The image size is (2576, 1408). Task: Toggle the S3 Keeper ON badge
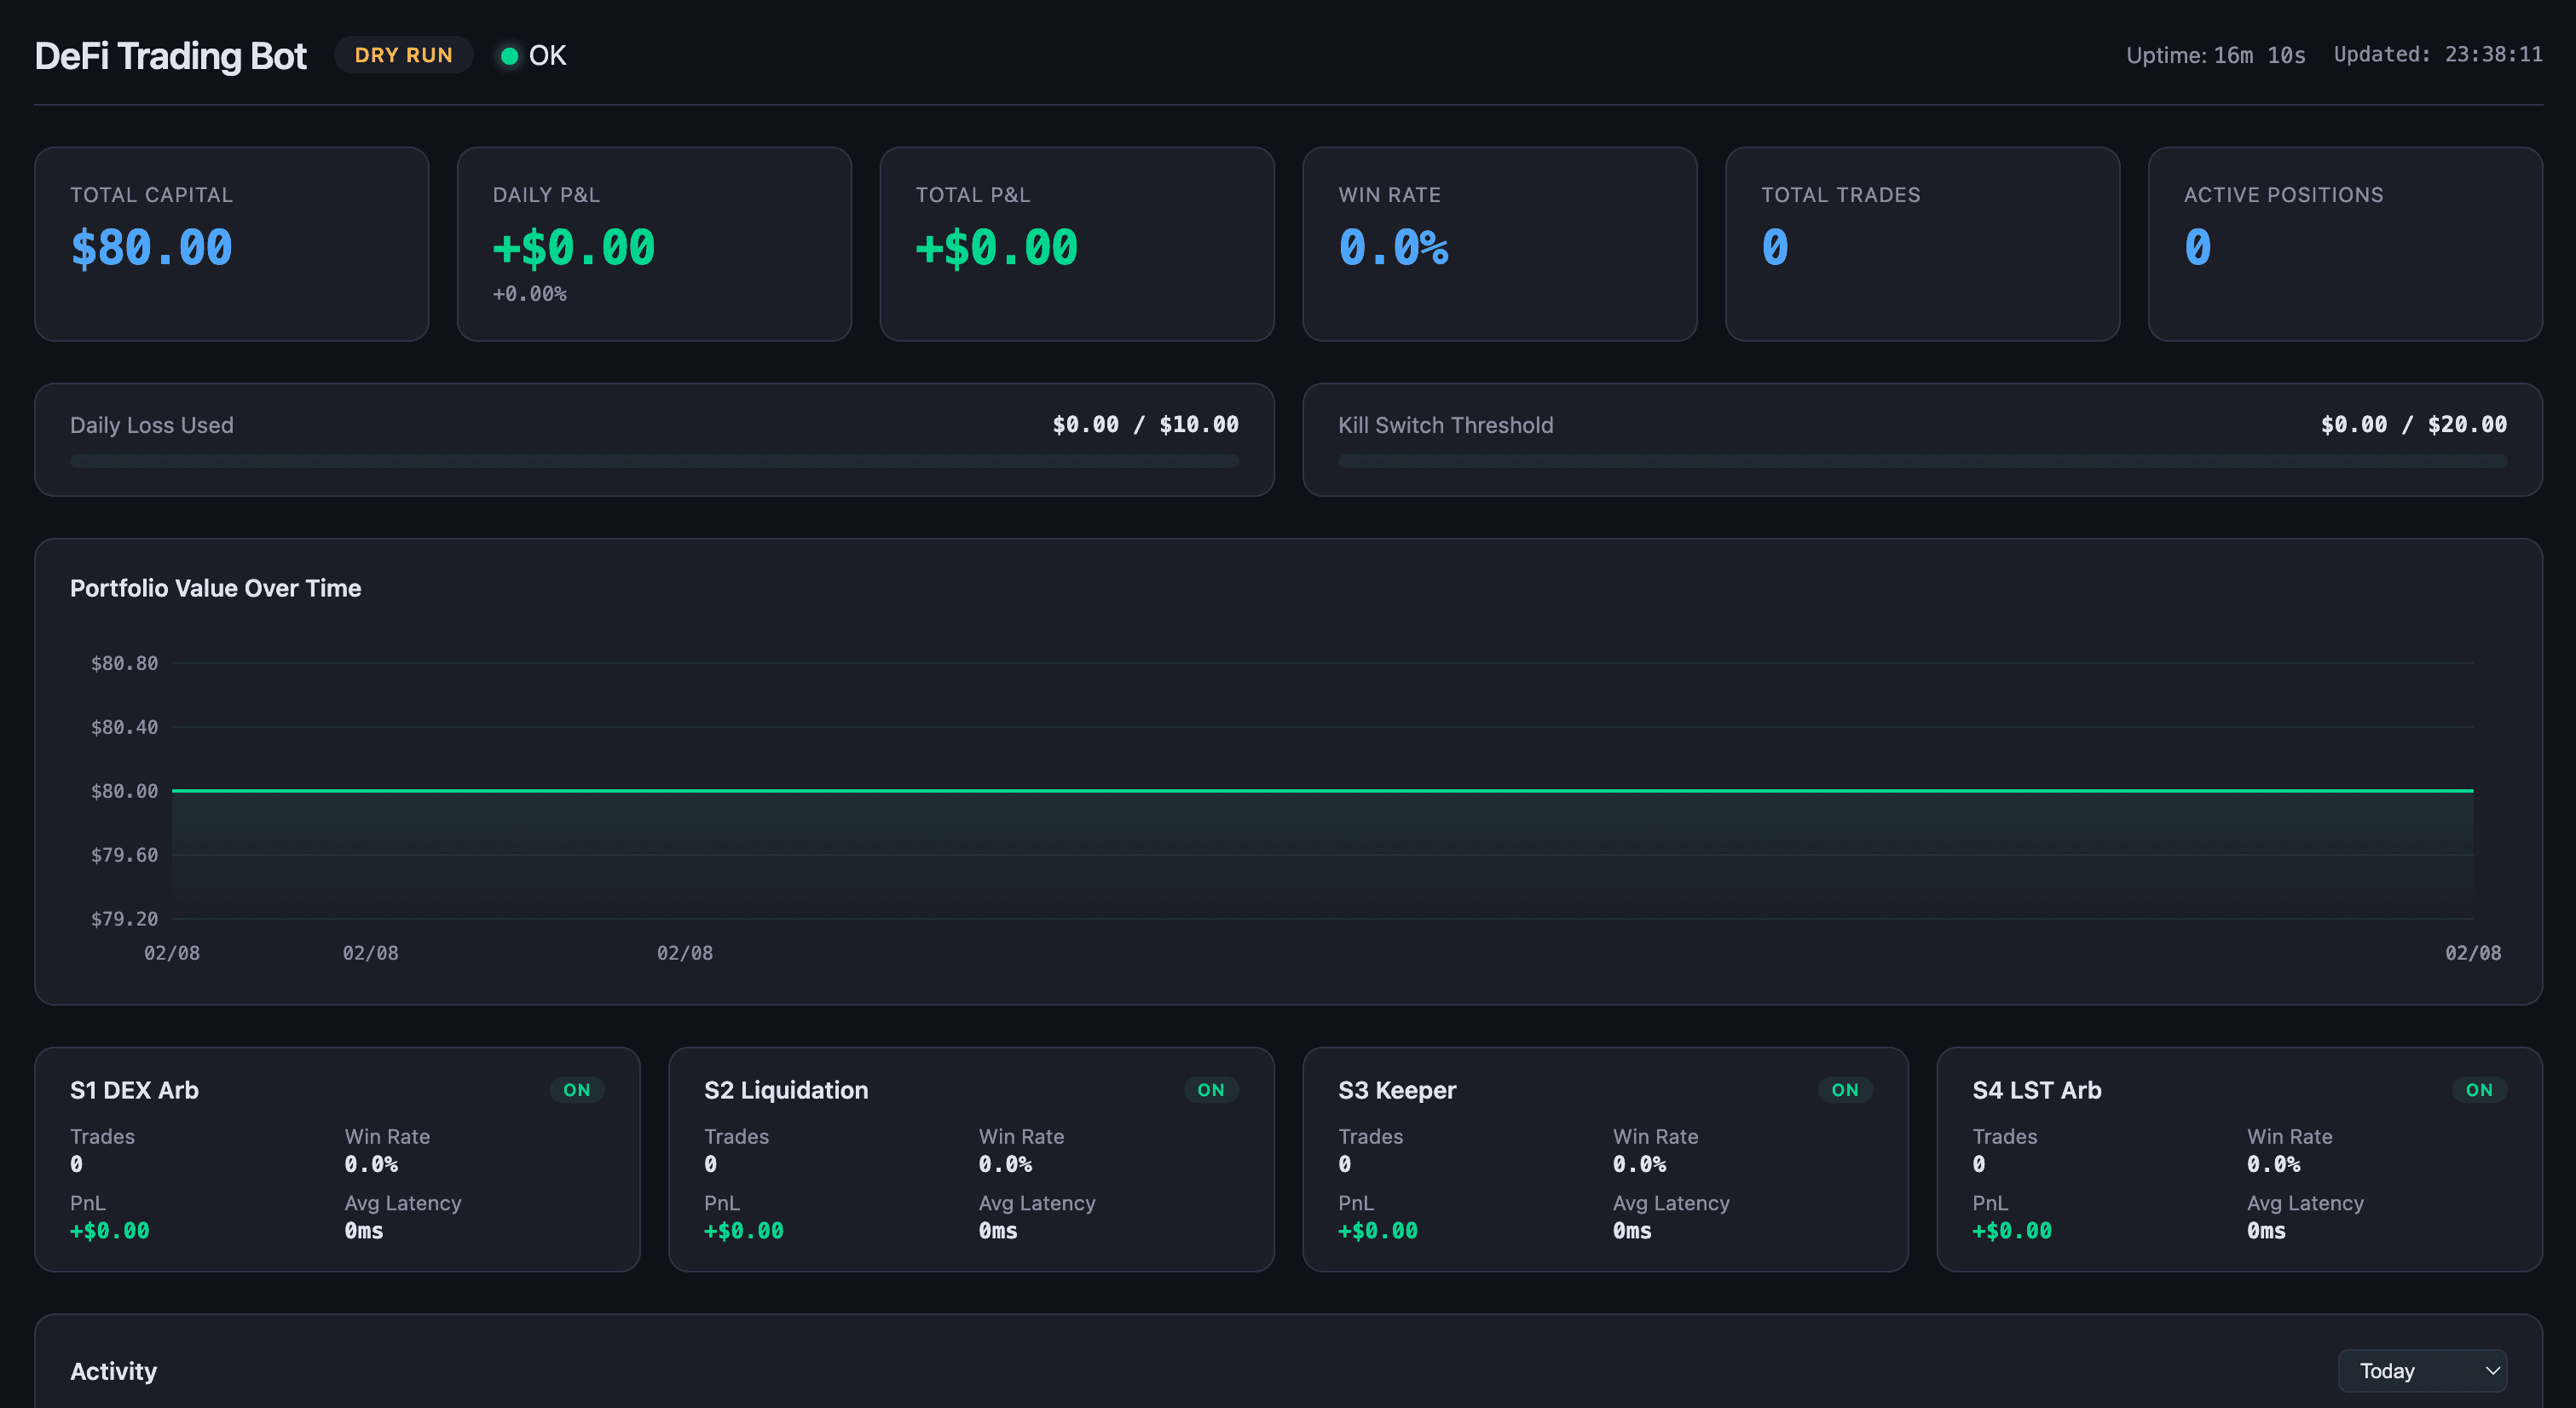pyautogui.click(x=1845, y=1090)
